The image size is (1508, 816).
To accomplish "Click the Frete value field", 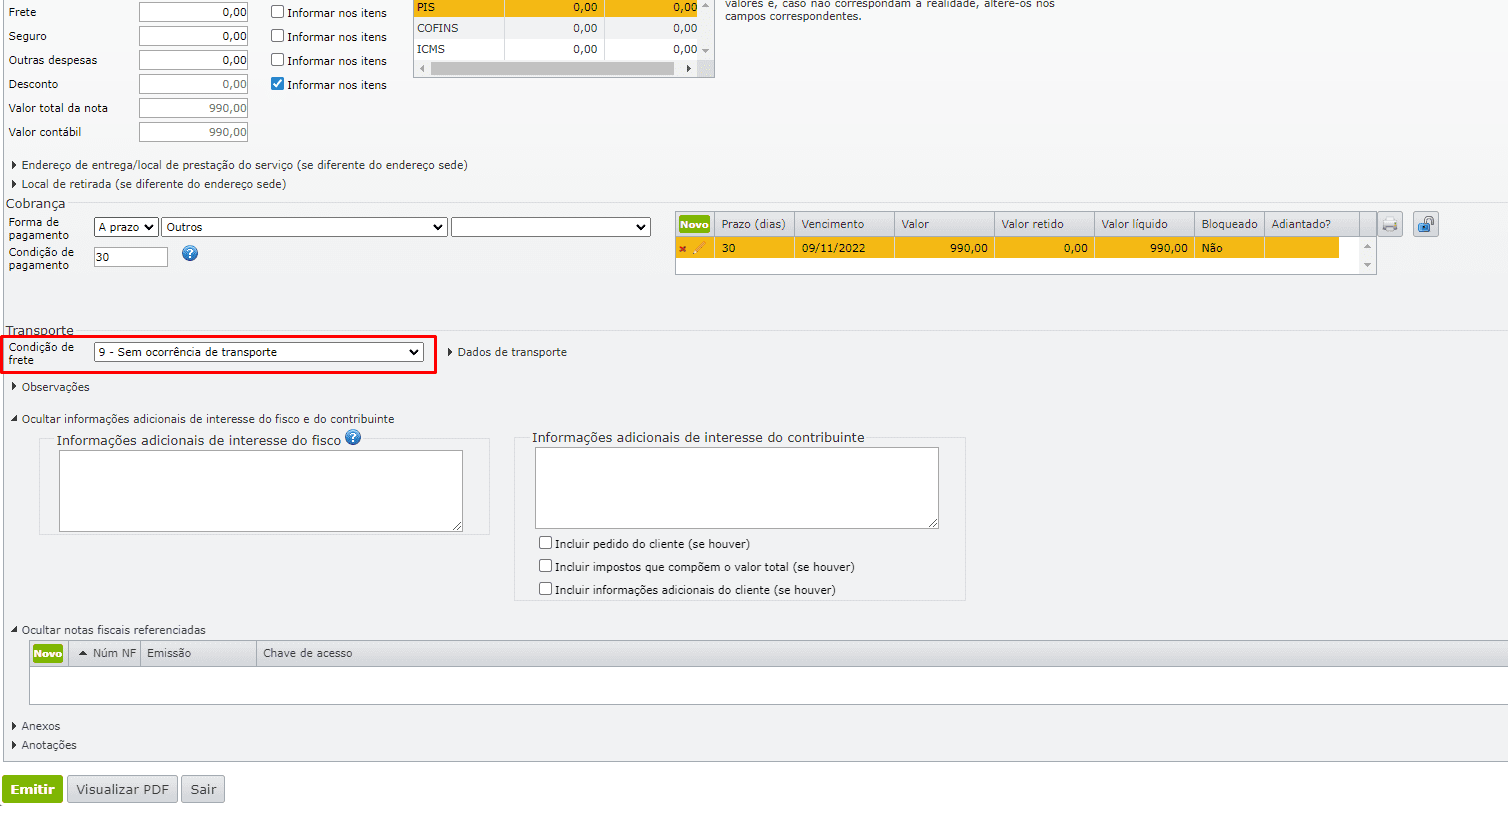I will click(193, 12).
